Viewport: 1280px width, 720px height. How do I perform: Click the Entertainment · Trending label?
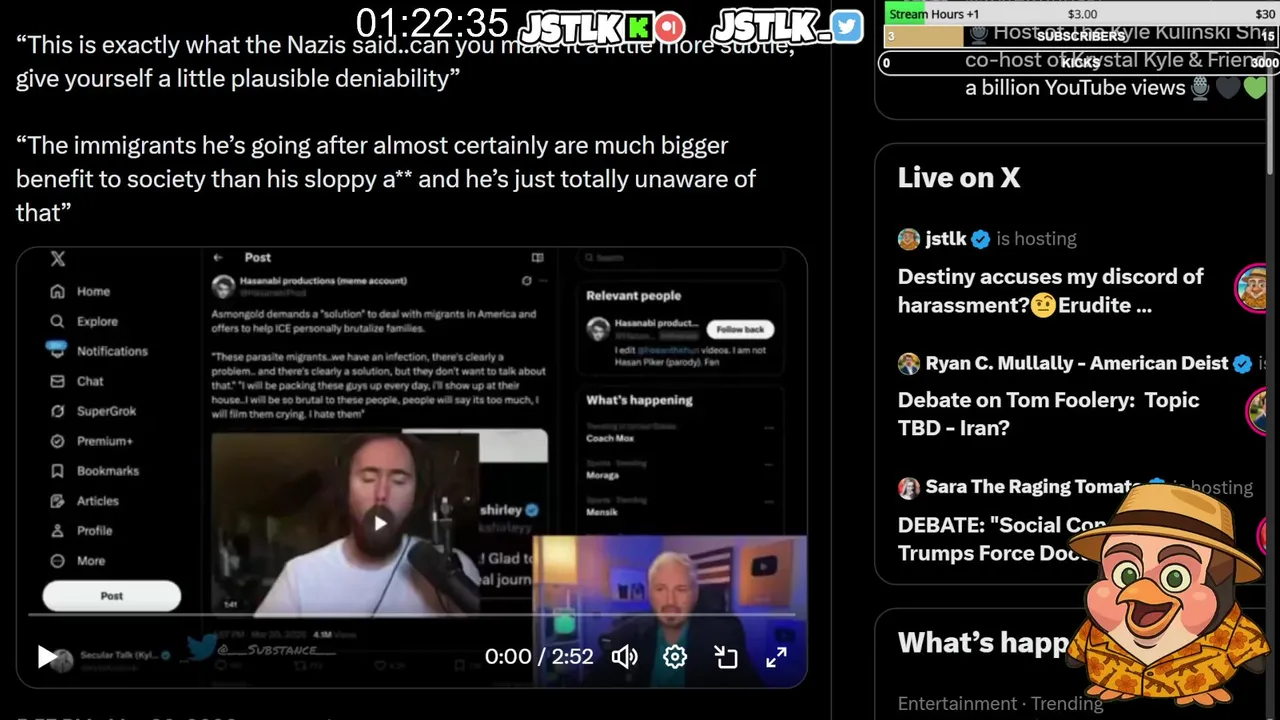pos(1000,704)
